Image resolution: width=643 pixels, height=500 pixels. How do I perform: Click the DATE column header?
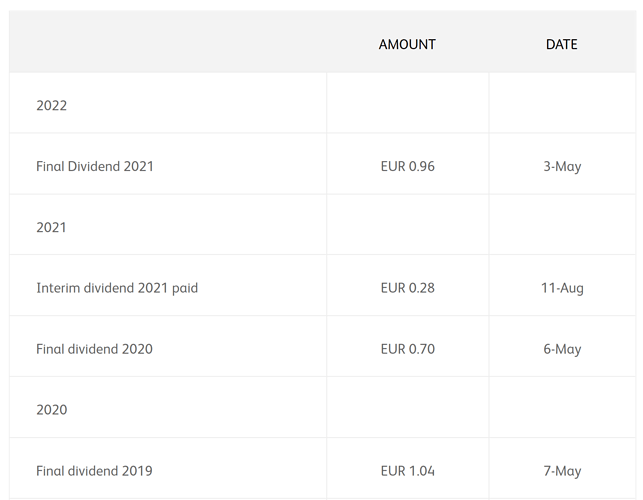coord(561,44)
